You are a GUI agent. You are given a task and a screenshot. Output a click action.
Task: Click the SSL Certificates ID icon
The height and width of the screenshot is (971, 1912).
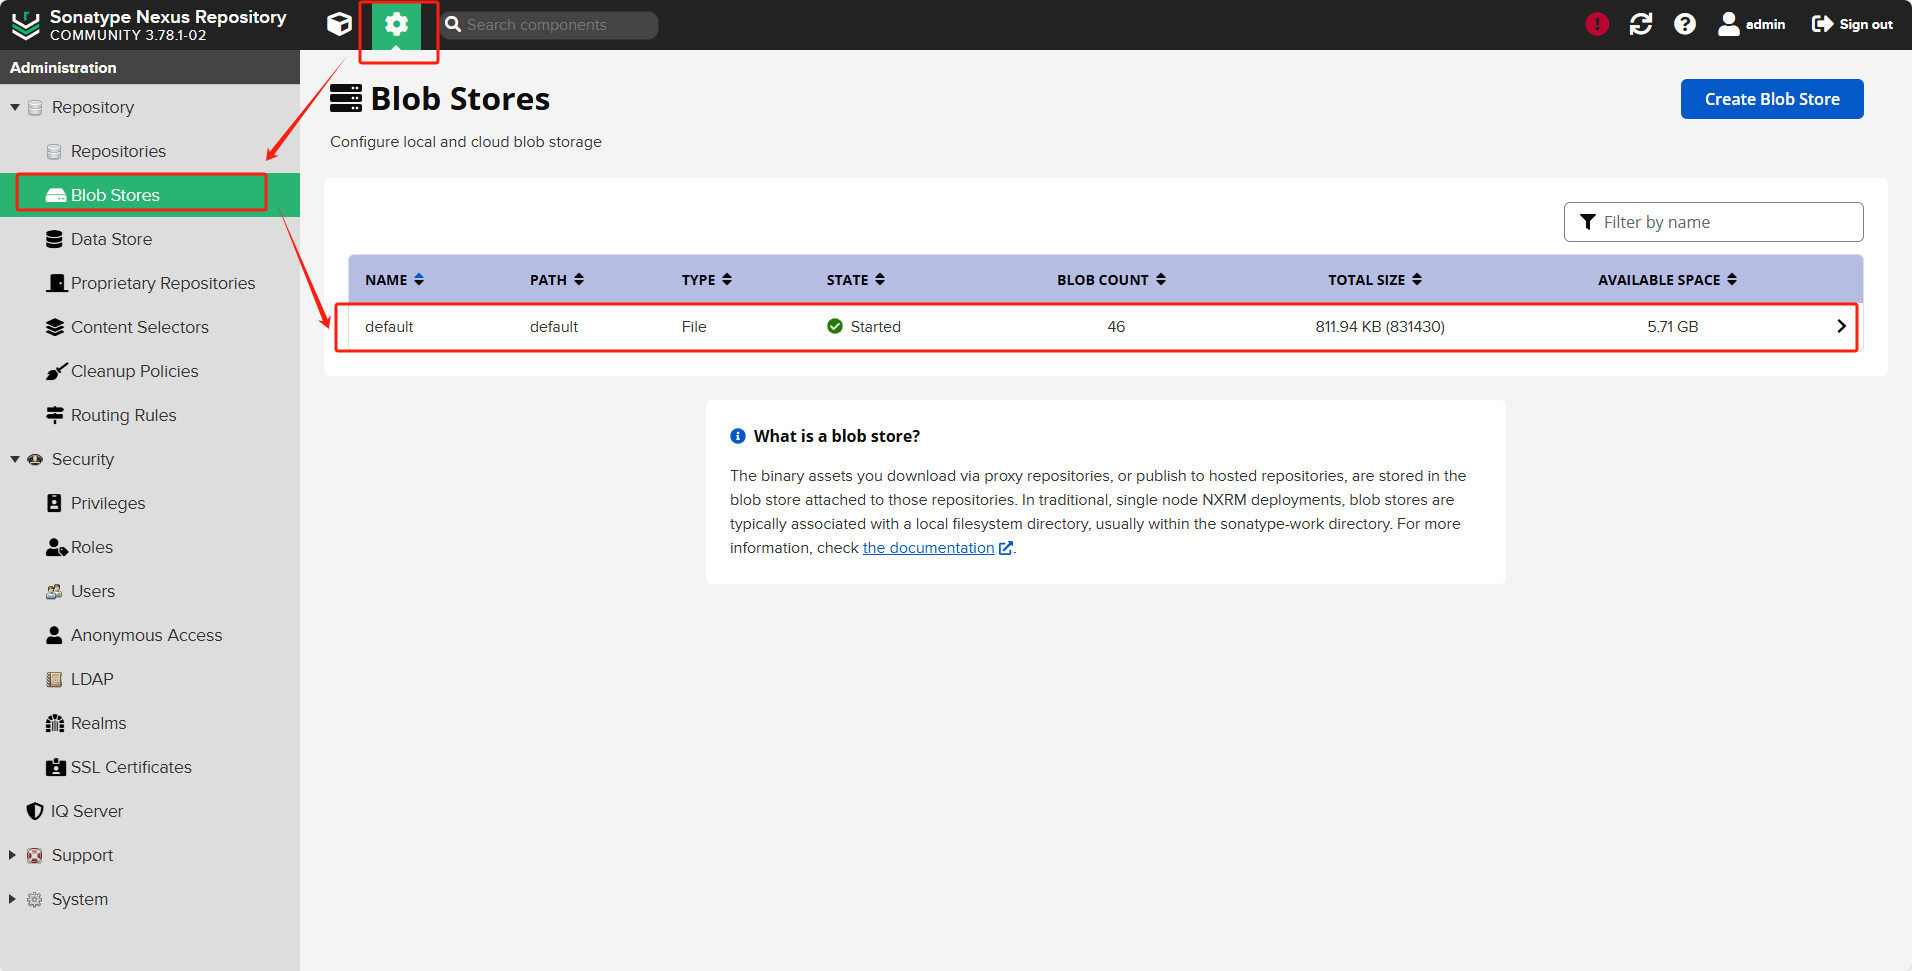tap(56, 767)
